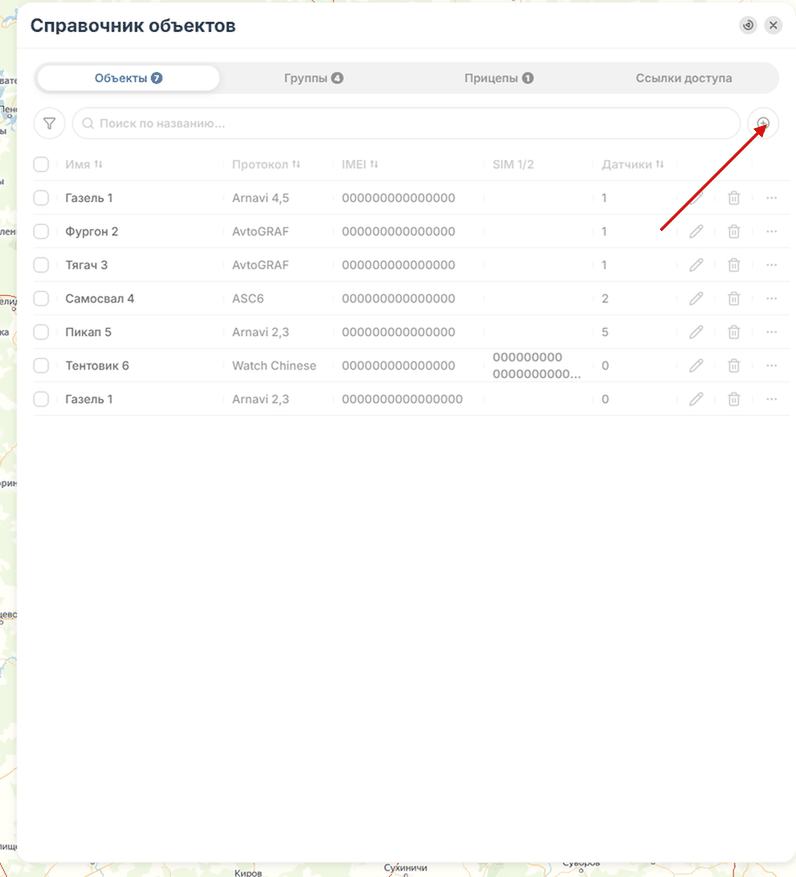Click the Самосвал 4 name cell
796x877 pixels.
tap(100, 298)
